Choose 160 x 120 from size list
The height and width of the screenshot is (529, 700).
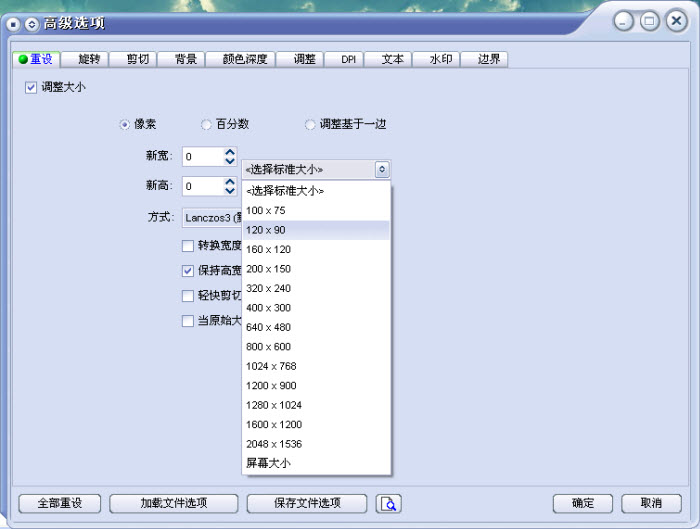pos(316,250)
